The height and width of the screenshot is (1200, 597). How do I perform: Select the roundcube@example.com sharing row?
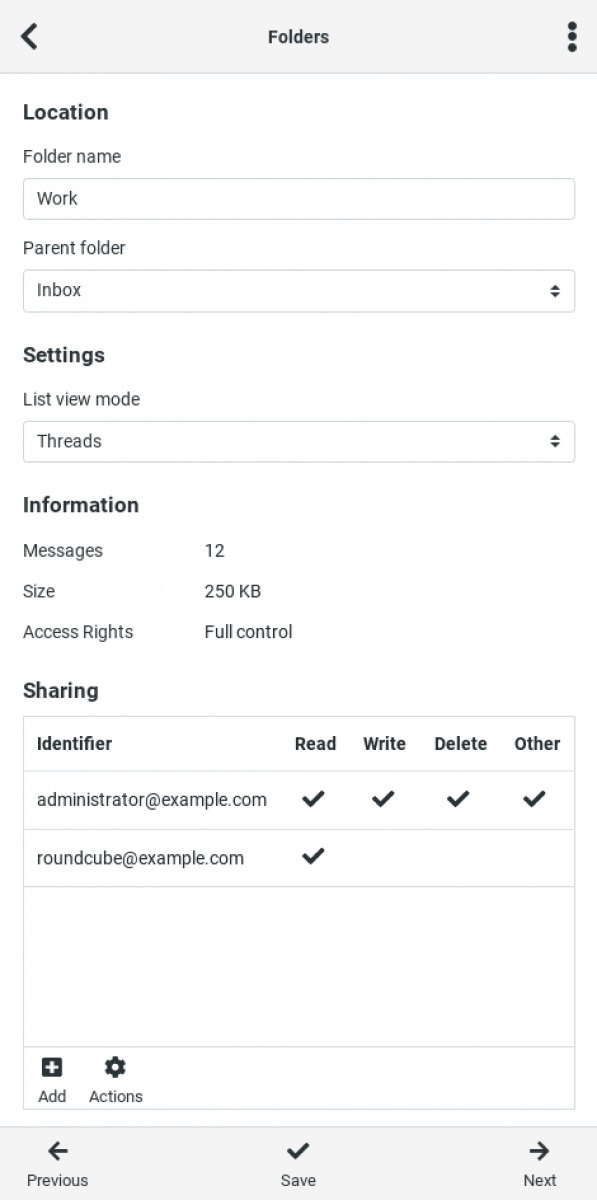pyautogui.click(x=299, y=858)
